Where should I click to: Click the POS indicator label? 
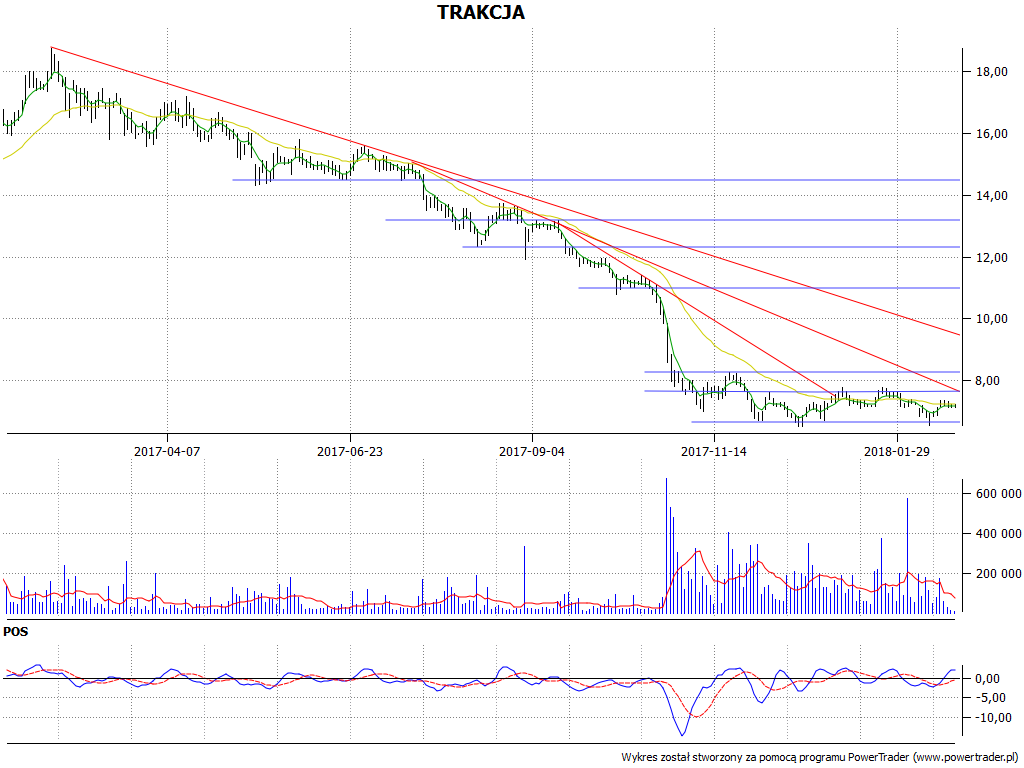point(16,632)
